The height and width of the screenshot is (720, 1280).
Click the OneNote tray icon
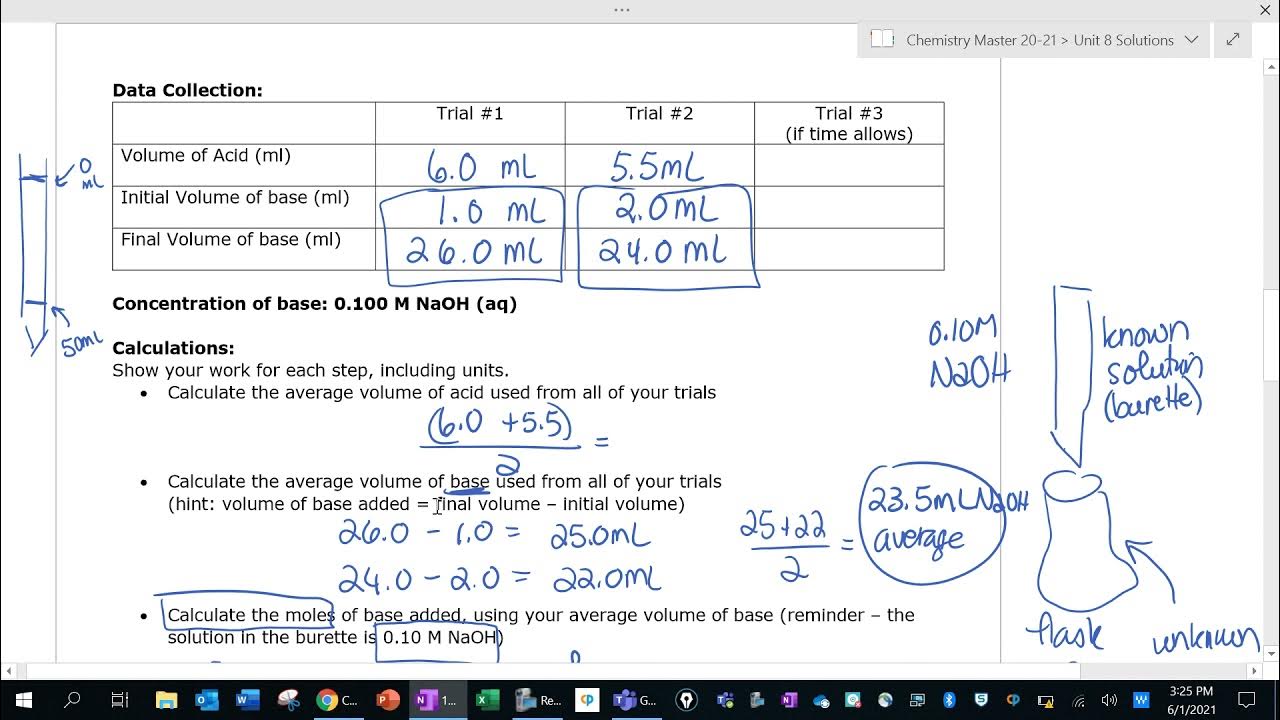(x=789, y=700)
